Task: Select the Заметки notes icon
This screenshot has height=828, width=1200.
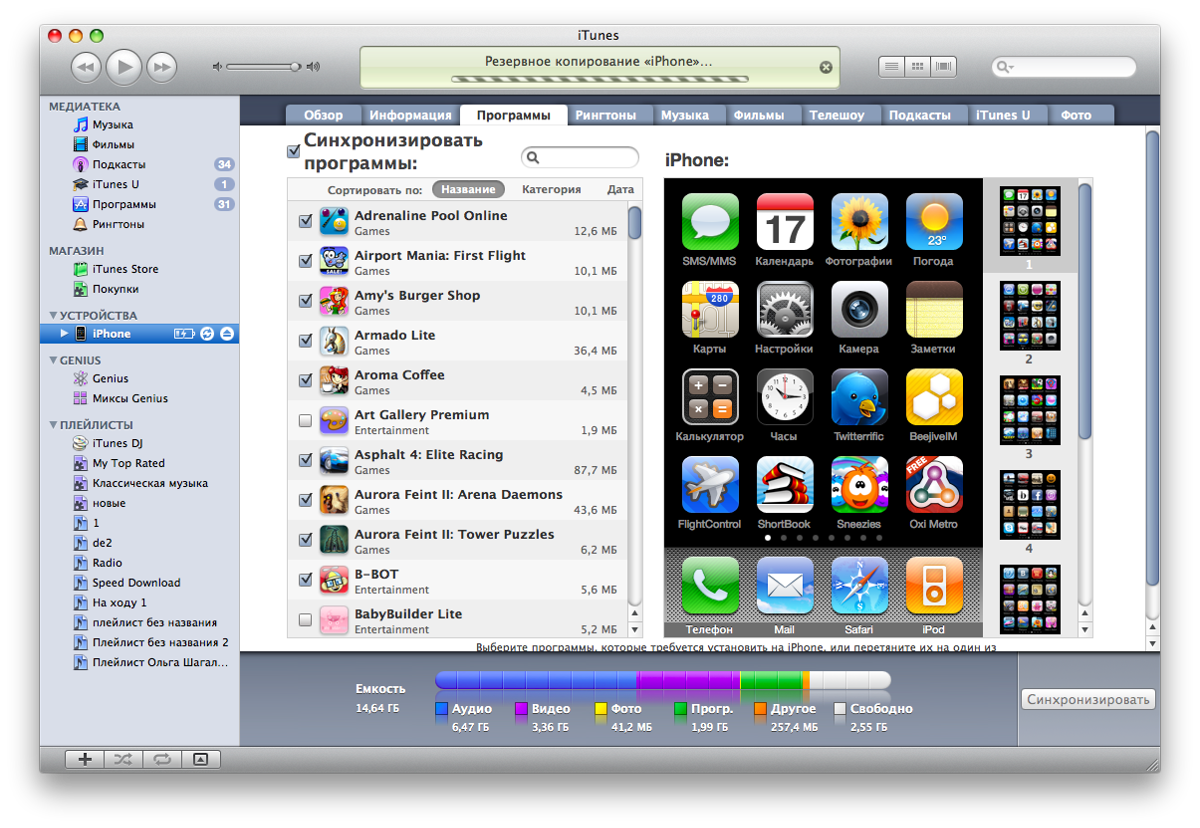Action: click(x=934, y=309)
